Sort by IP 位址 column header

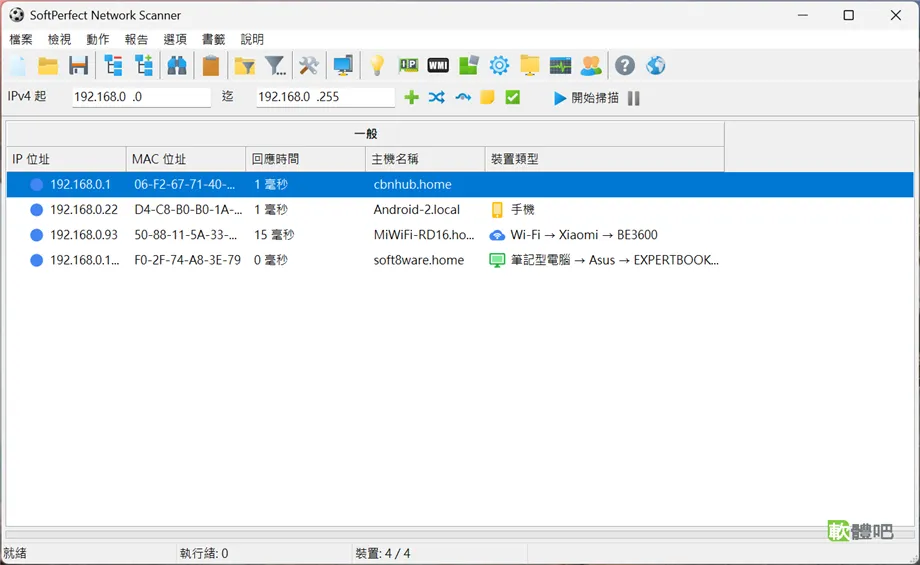coord(66,159)
